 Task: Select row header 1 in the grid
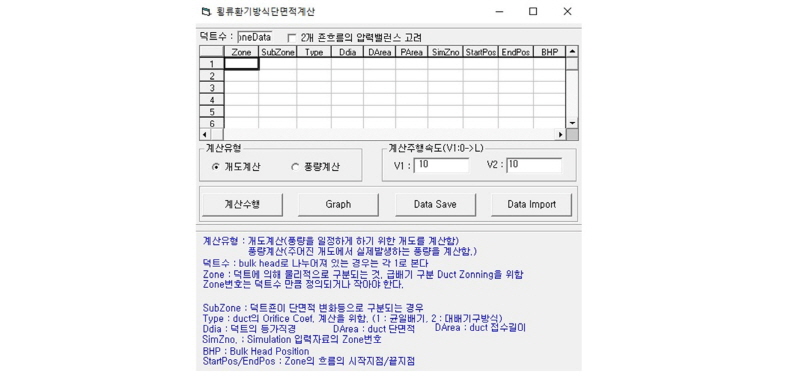(x=212, y=64)
